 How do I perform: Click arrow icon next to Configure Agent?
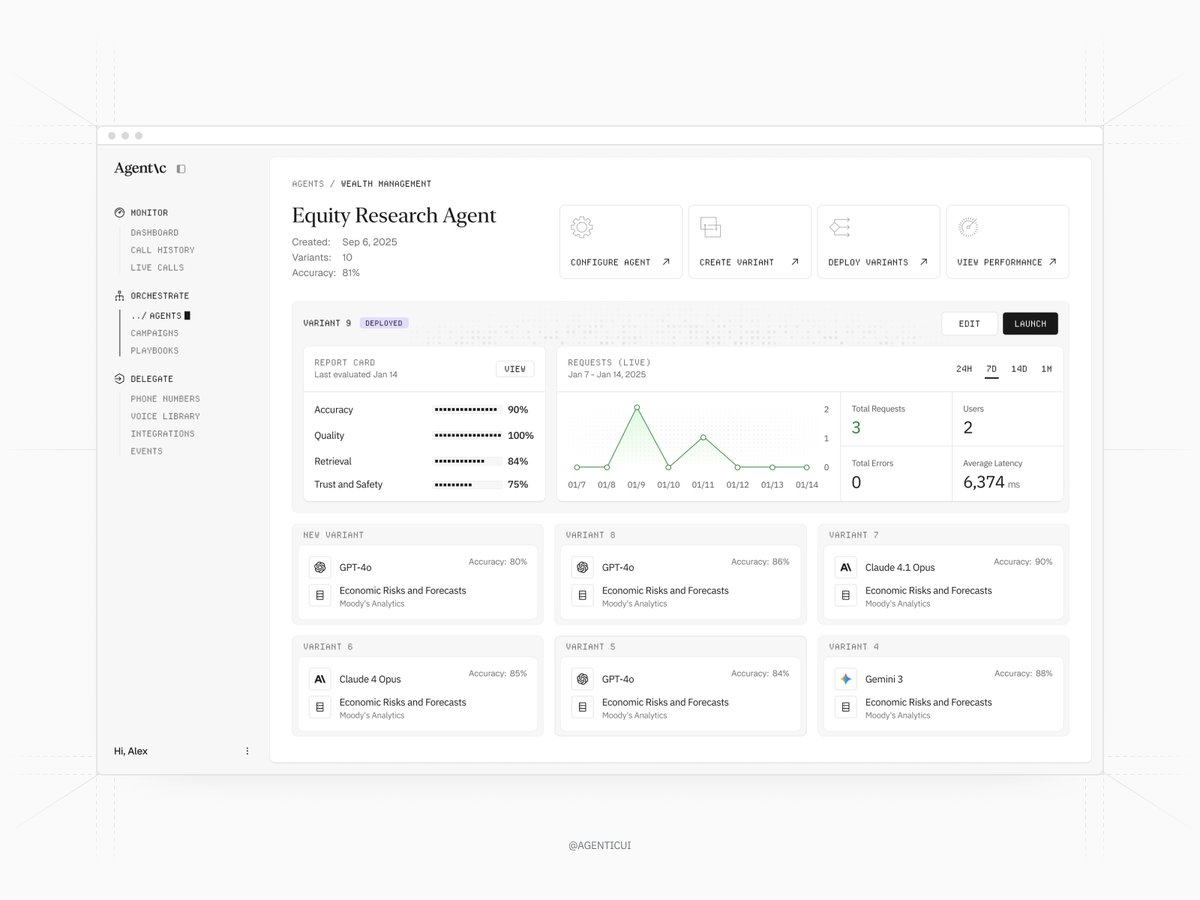[x=666, y=262]
